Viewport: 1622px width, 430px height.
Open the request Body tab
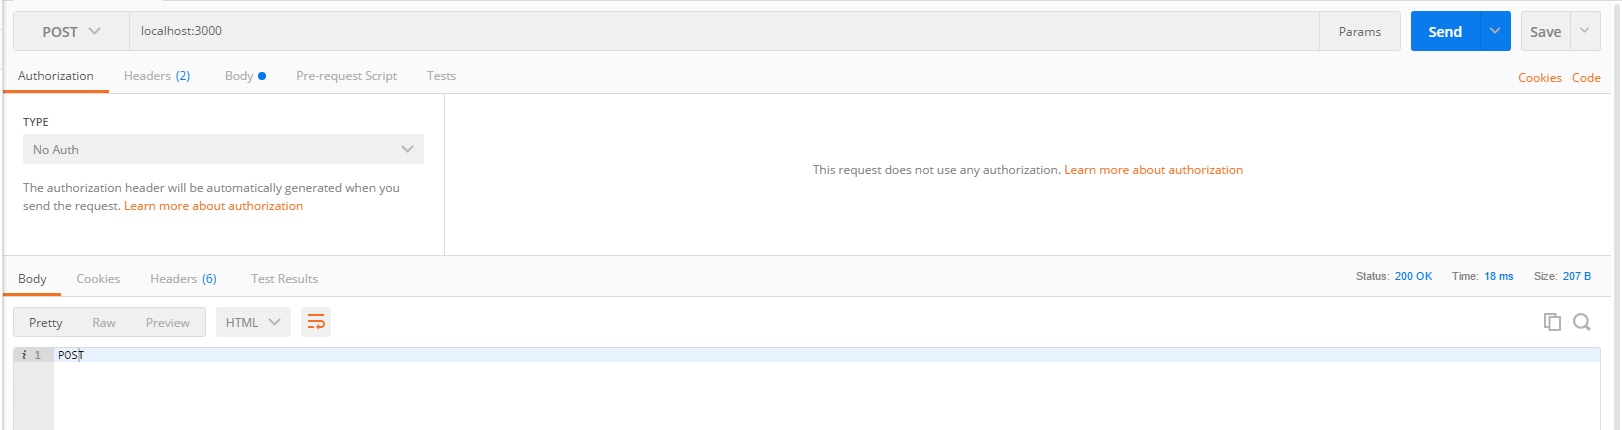point(244,76)
